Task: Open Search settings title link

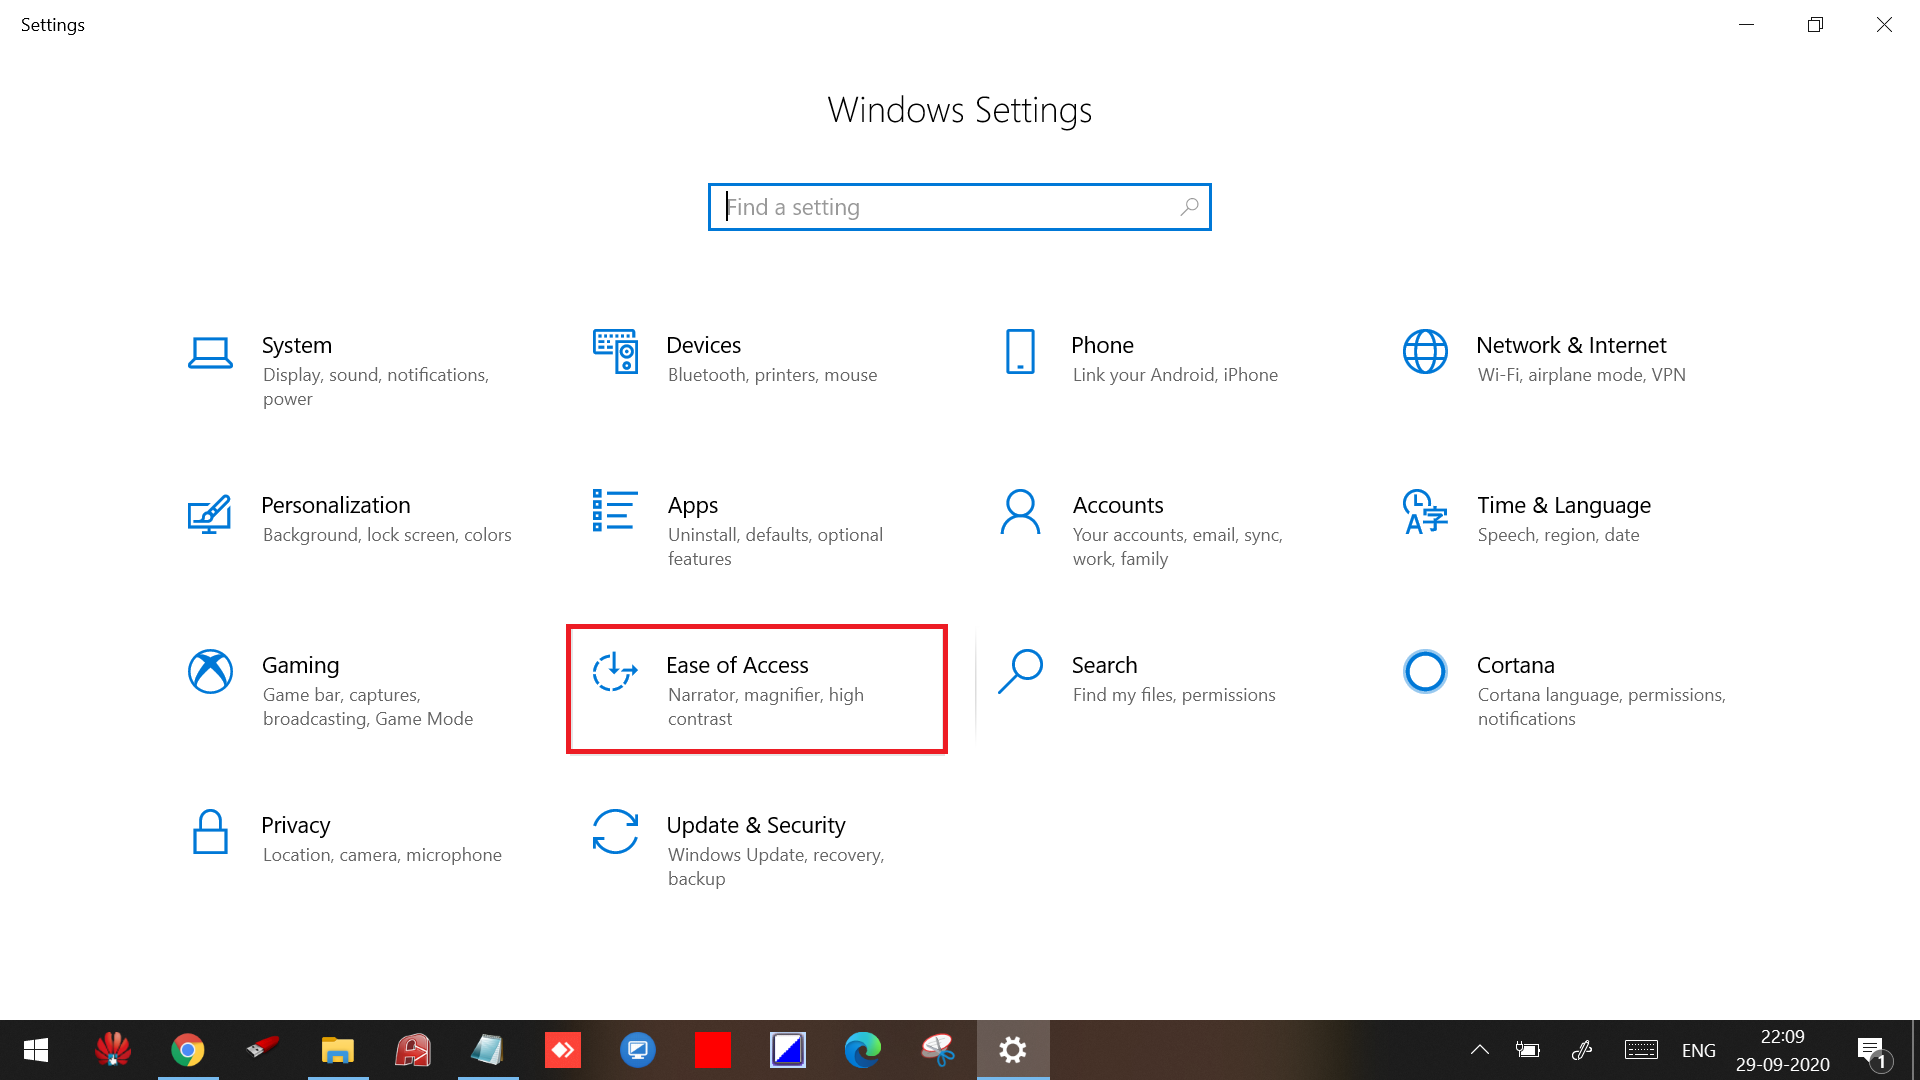Action: coord(1104,665)
